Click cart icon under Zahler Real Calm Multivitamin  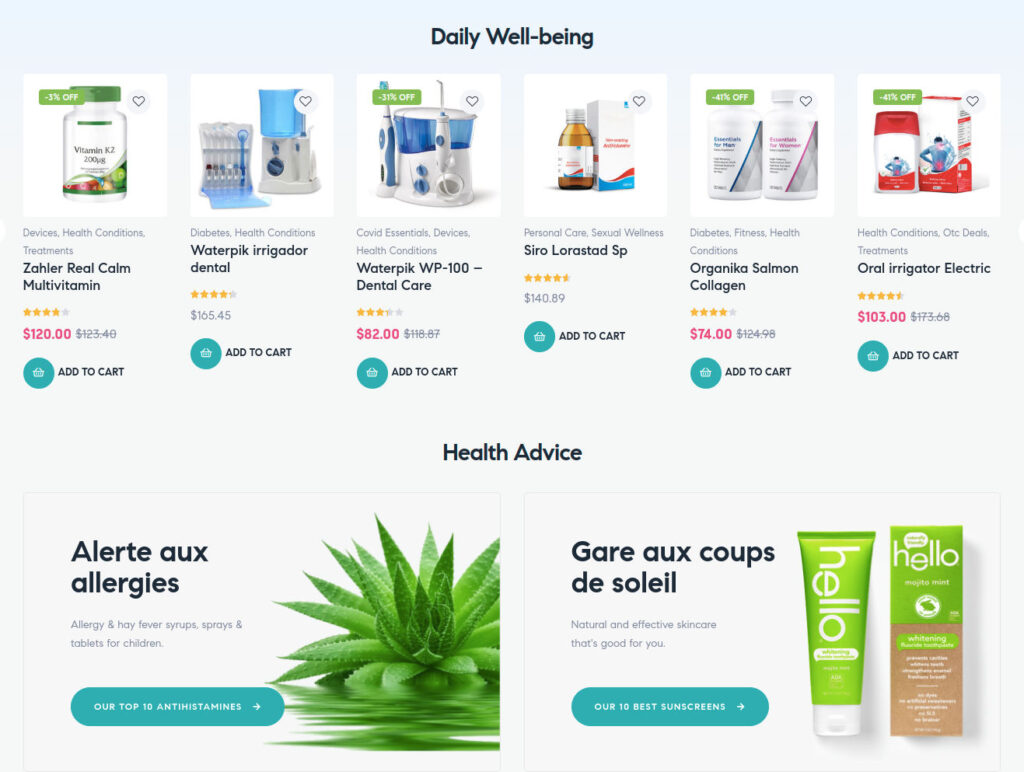coord(39,373)
